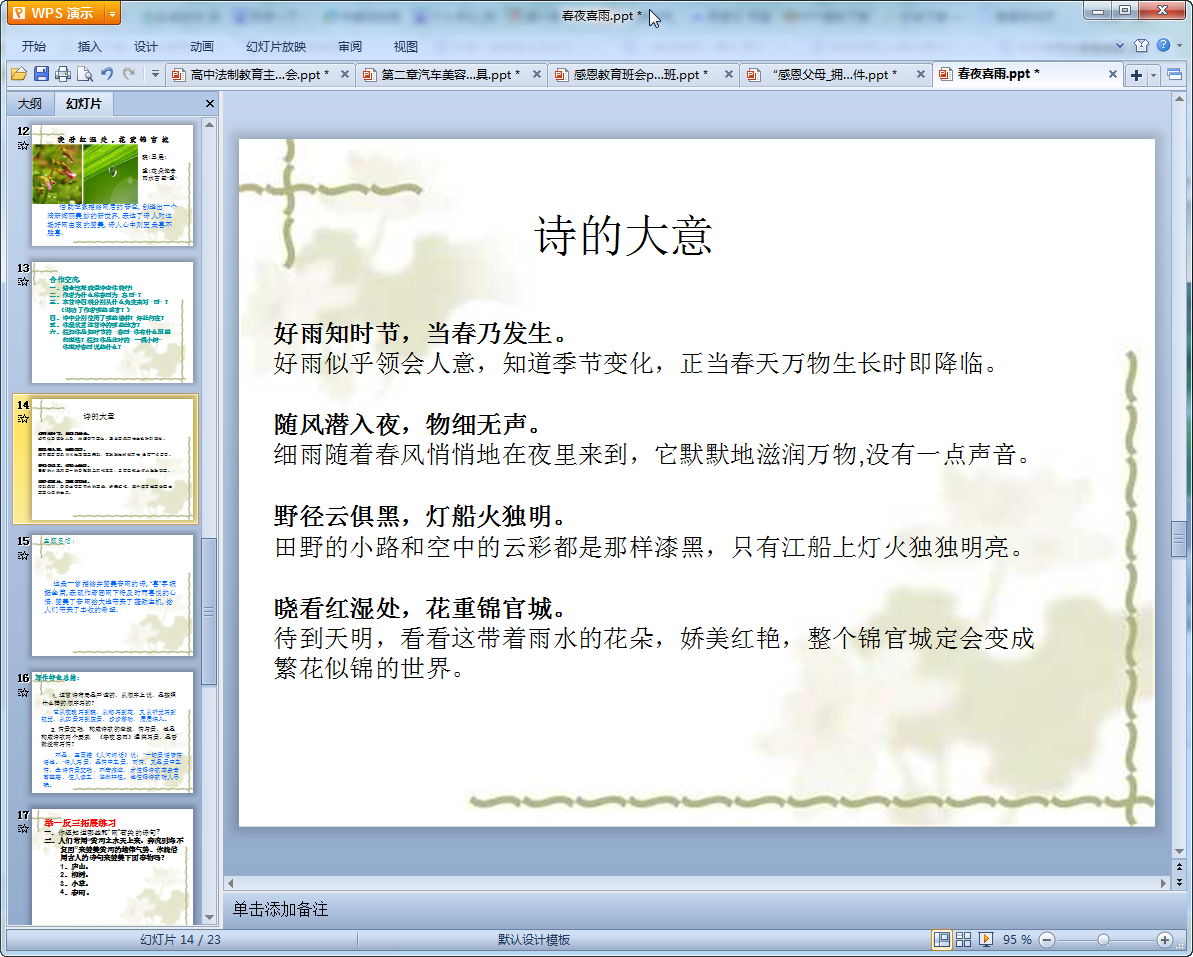Viewport: 1193px width, 957px height.
Task: Open the 幻灯片放映 ribbon tab
Action: pyautogui.click(x=276, y=46)
